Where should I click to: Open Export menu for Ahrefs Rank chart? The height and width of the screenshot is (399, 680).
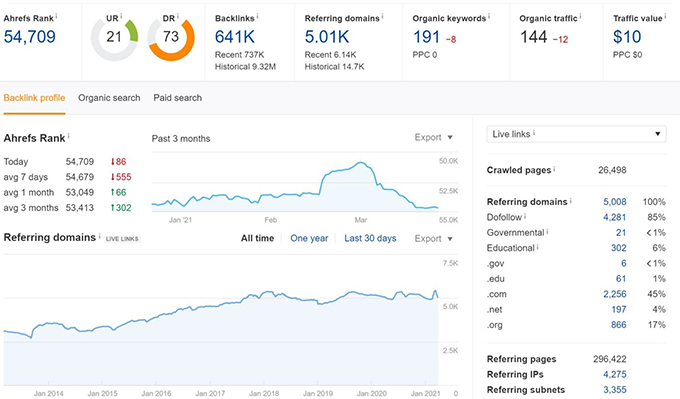click(x=433, y=137)
